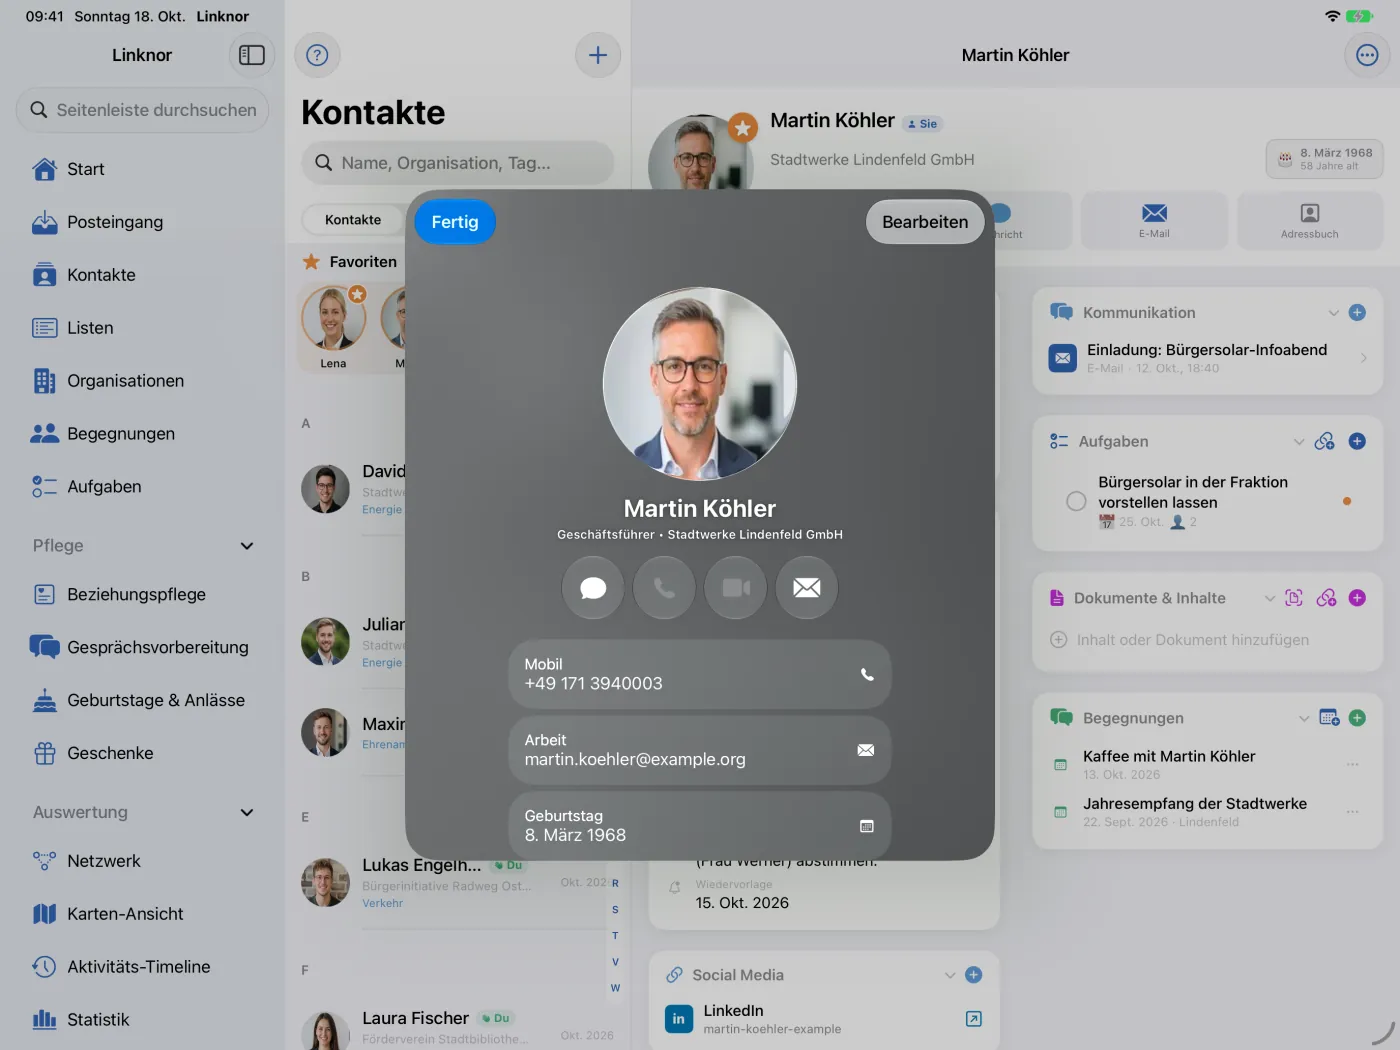Tap the Fertig button

[x=455, y=222]
